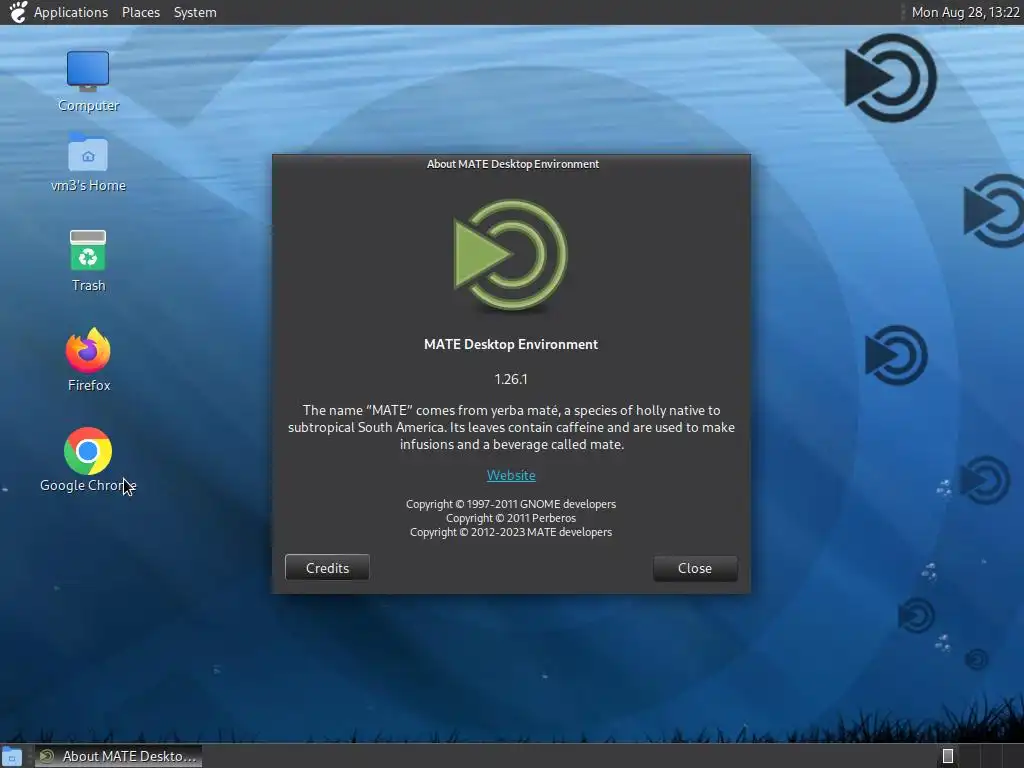Open the Applications menu
1024x768 pixels.
click(71, 12)
